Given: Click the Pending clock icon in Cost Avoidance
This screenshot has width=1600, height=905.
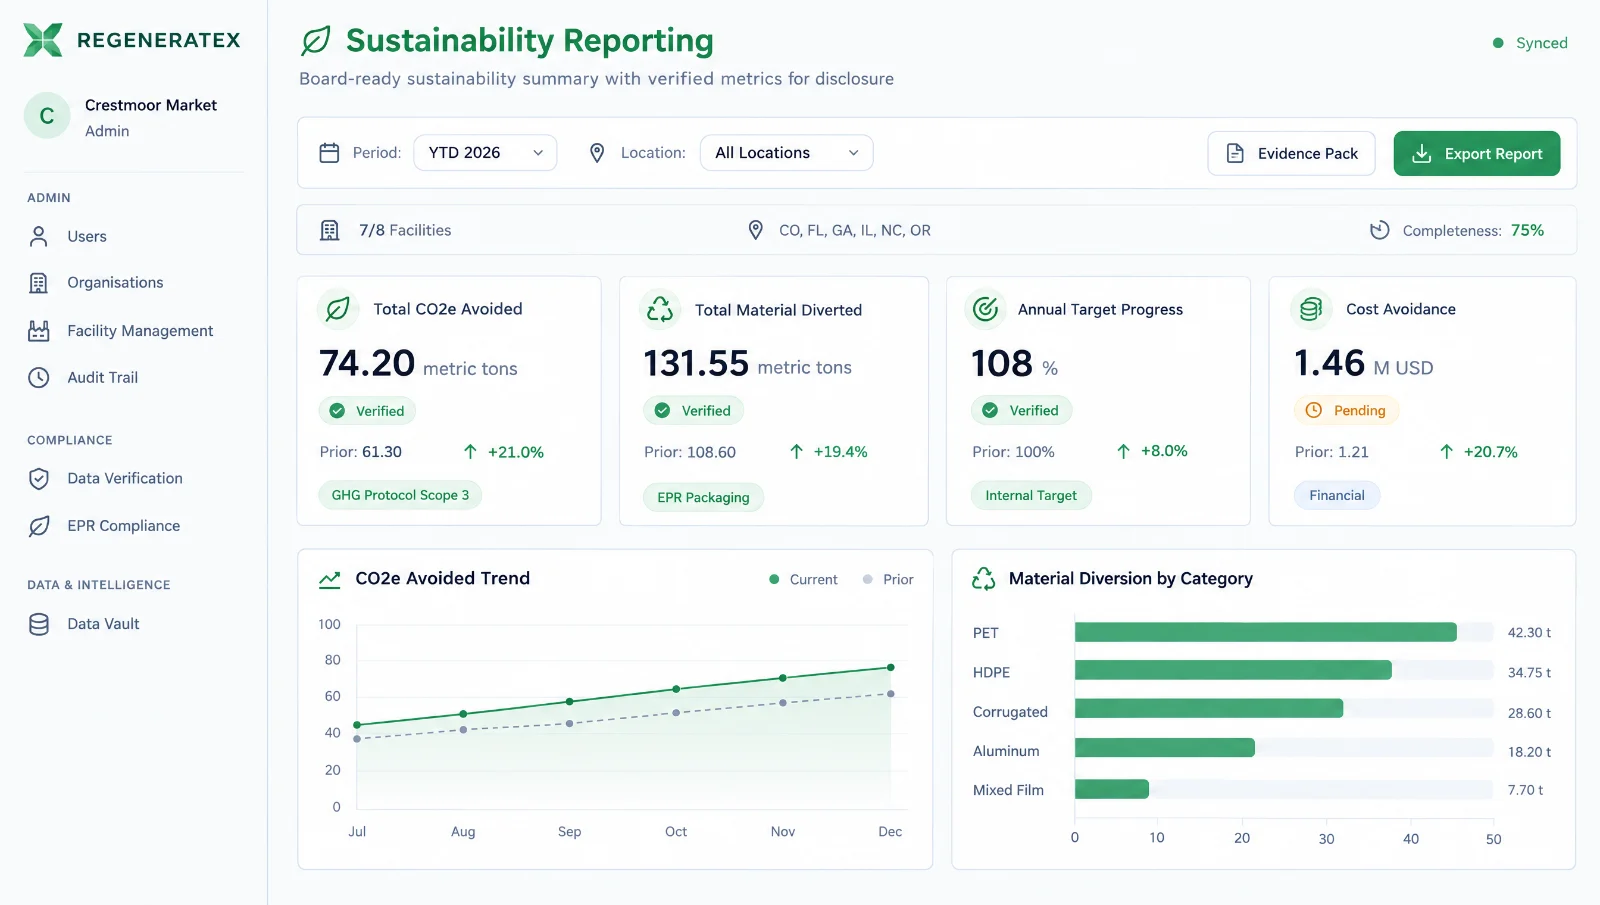Looking at the screenshot, I should click(1314, 410).
